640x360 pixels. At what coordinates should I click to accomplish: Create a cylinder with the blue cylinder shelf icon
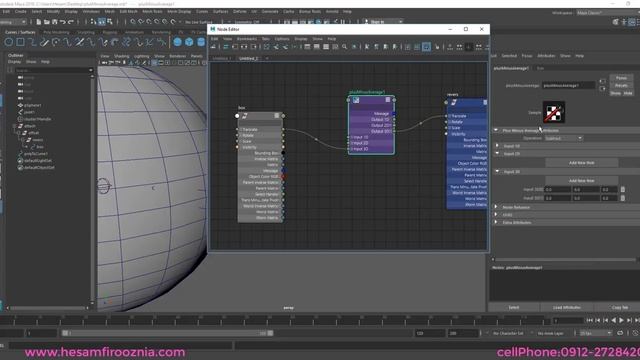pyautogui.click(x=201, y=42)
